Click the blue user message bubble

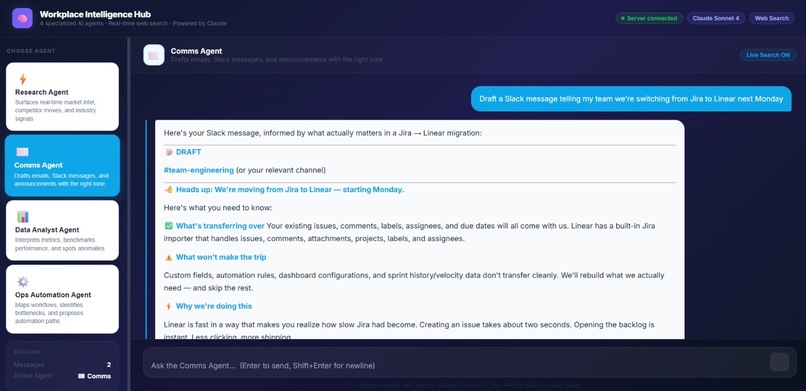pos(631,99)
